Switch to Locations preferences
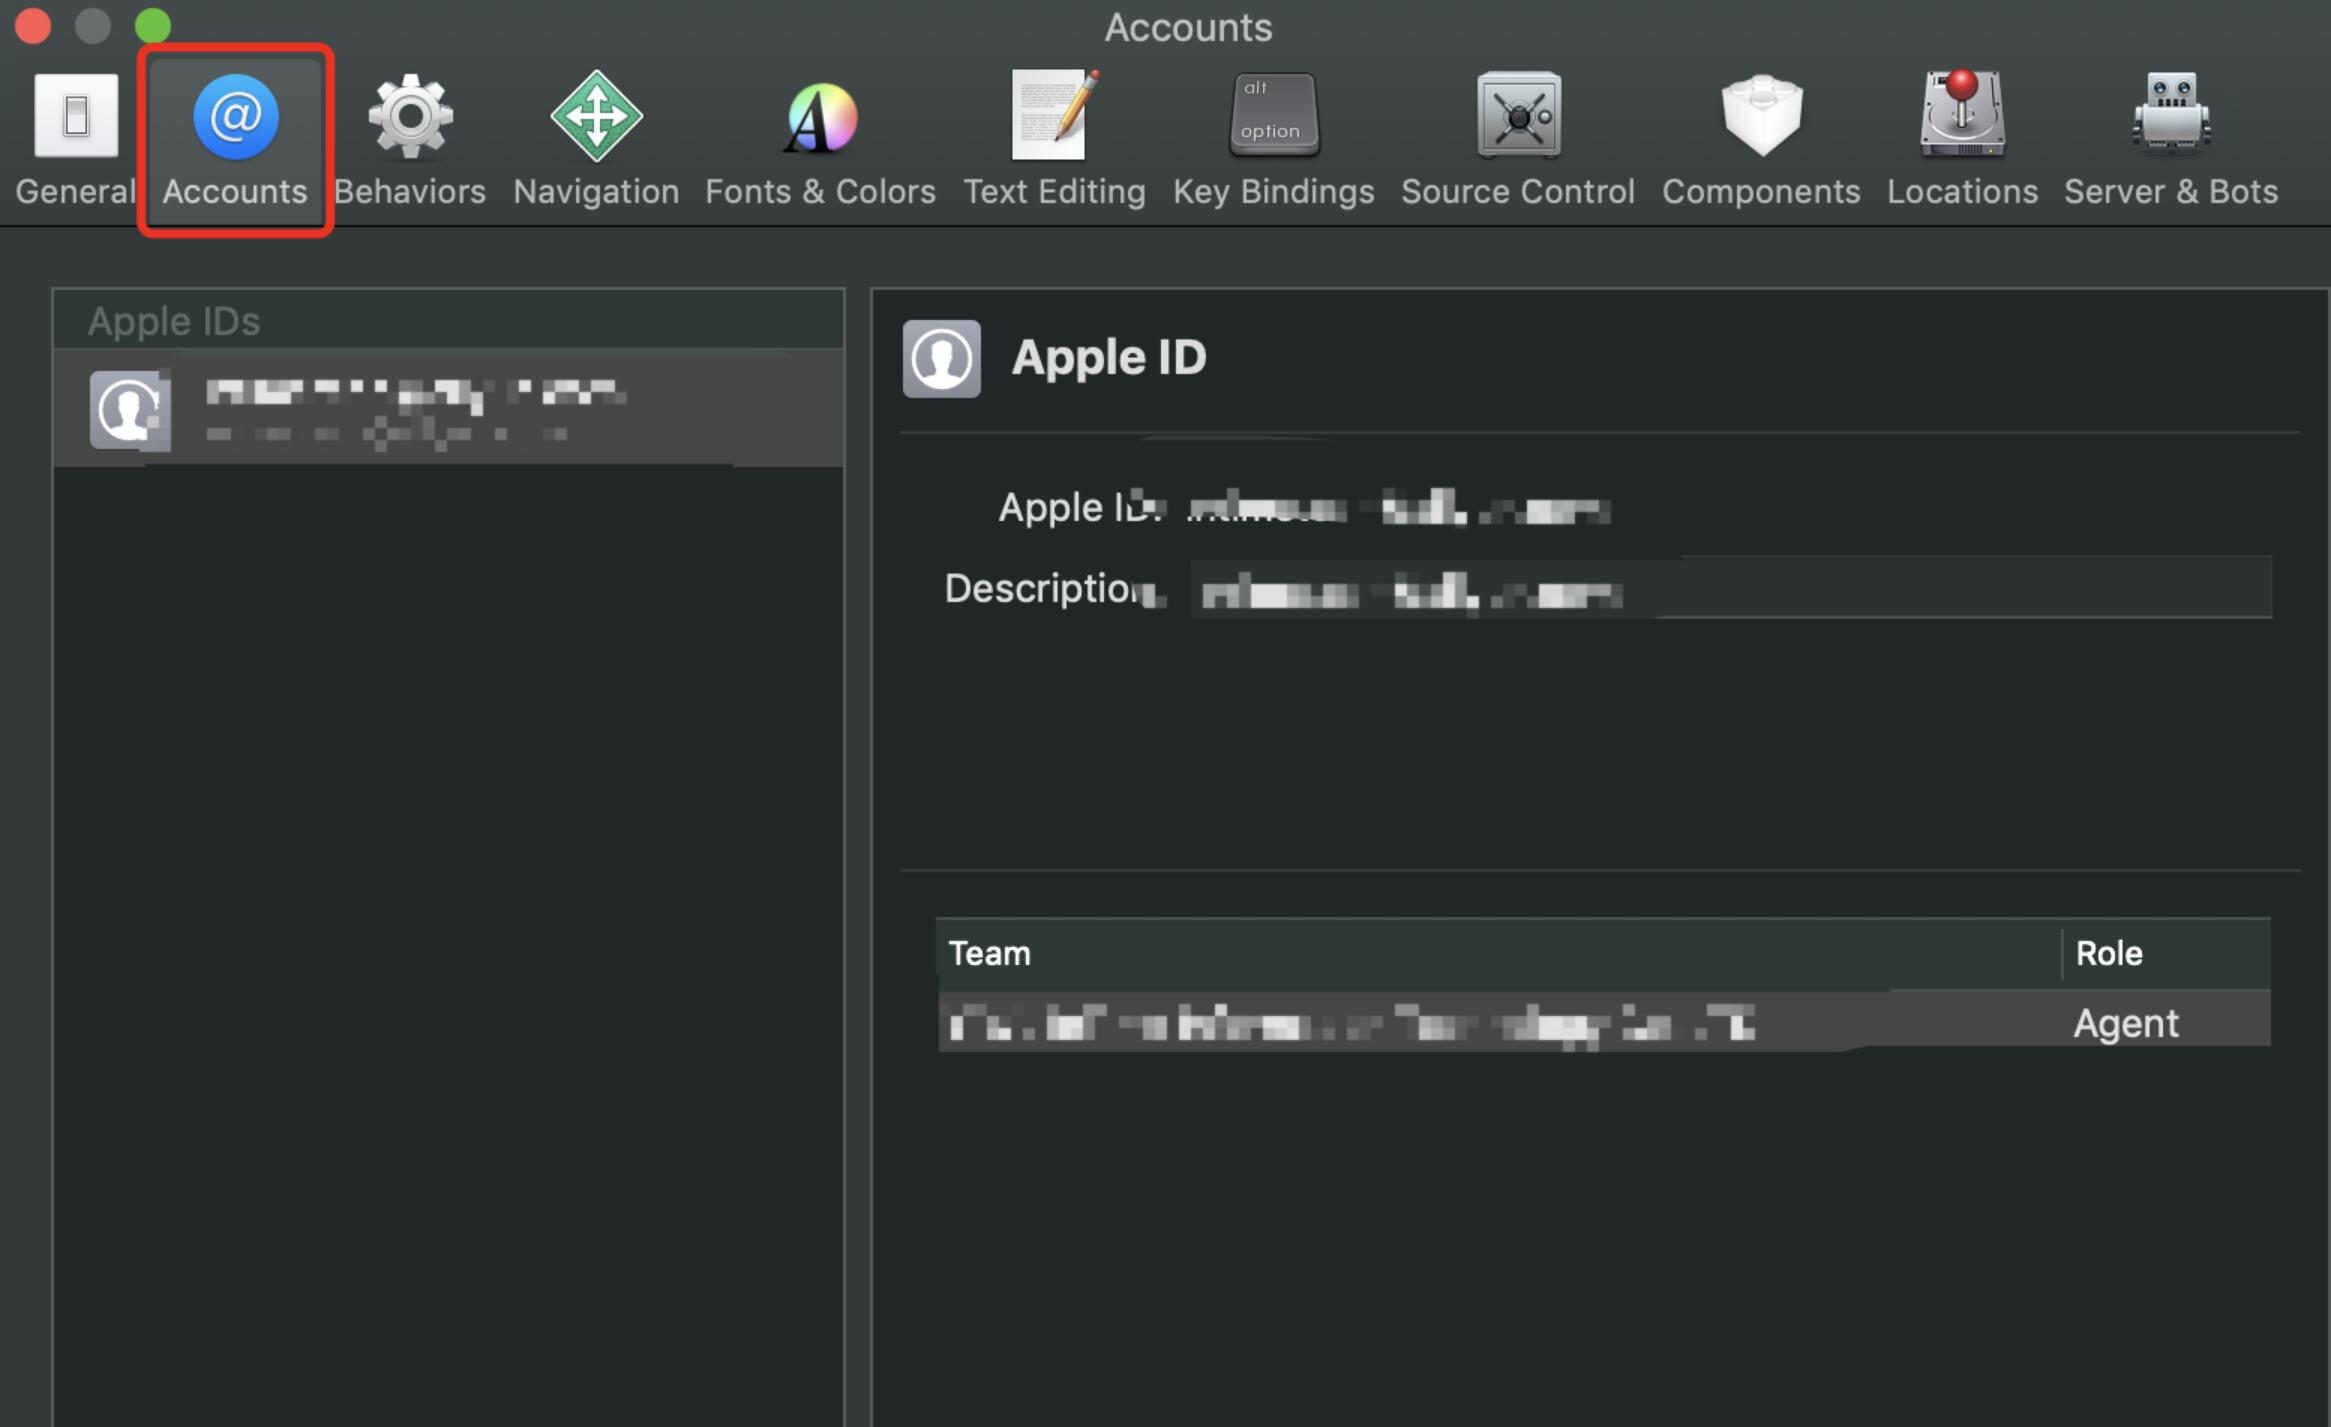Screen dimensions: 2331x1427 pos(1962,140)
